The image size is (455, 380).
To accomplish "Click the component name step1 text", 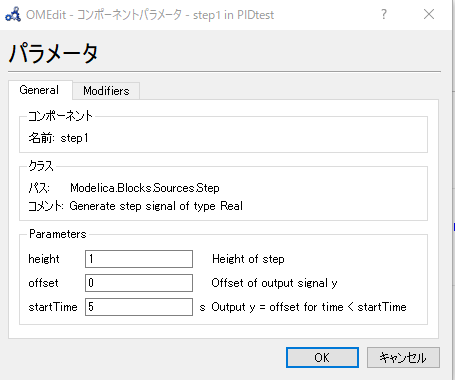I will (74, 138).
